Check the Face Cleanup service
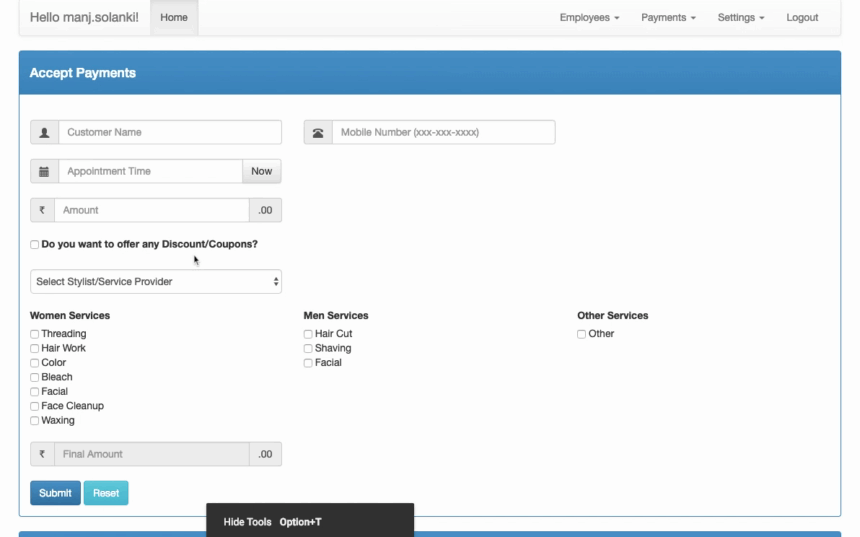860x537 pixels. pos(35,406)
